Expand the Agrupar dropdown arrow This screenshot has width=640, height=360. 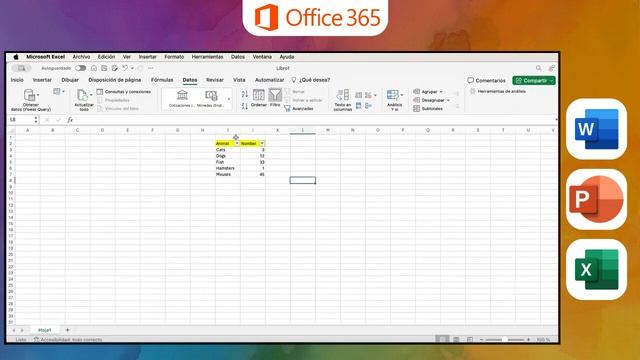(x=441, y=92)
